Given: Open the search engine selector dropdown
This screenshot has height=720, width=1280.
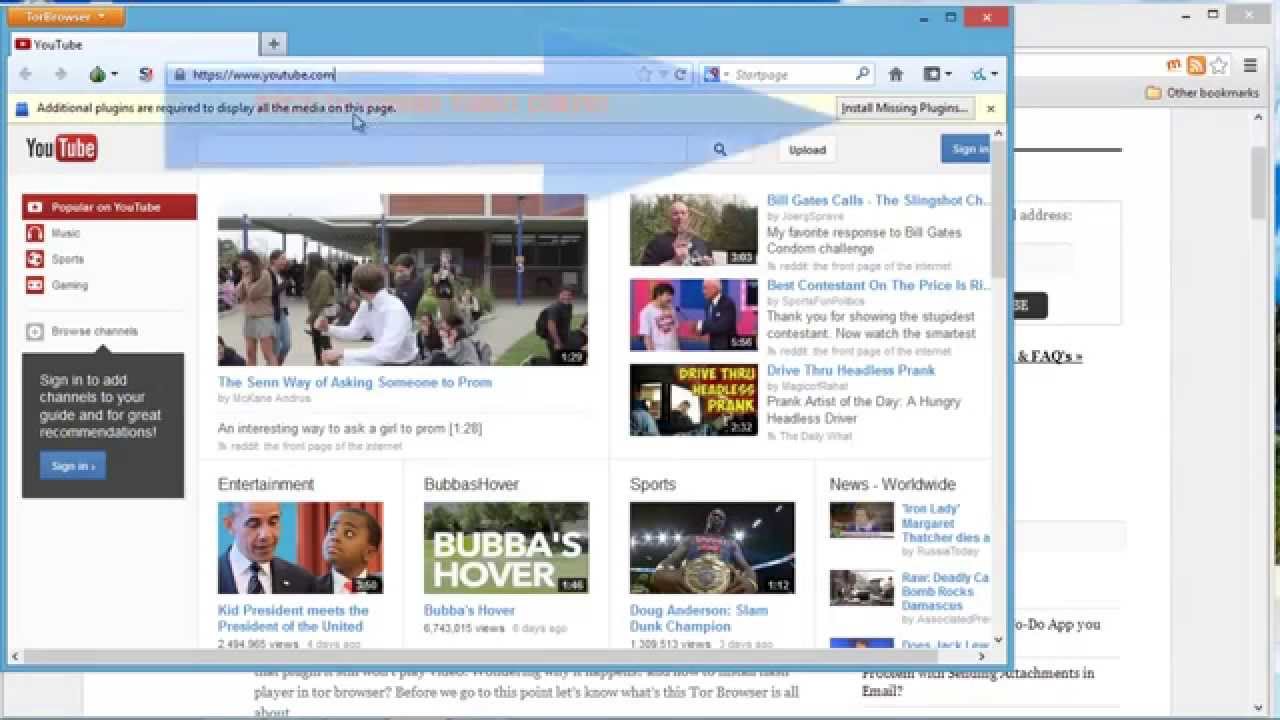Looking at the screenshot, I should (716, 74).
